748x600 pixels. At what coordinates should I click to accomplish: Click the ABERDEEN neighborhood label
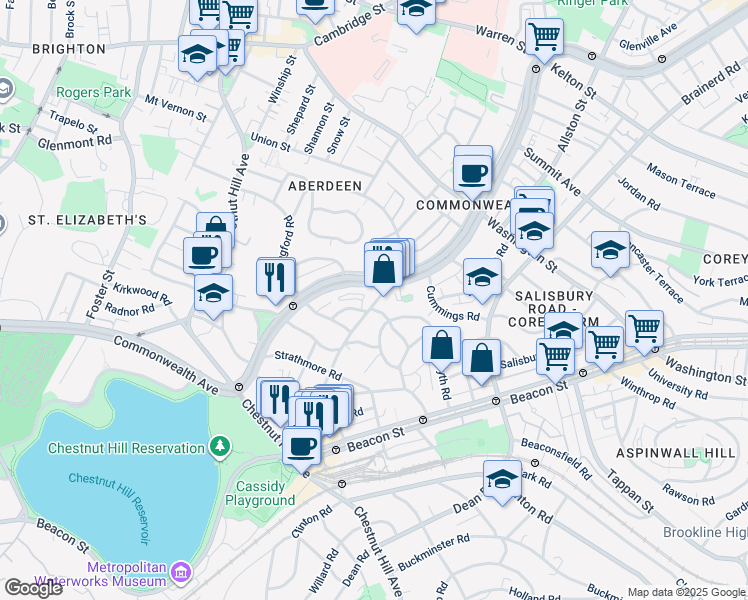click(x=325, y=186)
